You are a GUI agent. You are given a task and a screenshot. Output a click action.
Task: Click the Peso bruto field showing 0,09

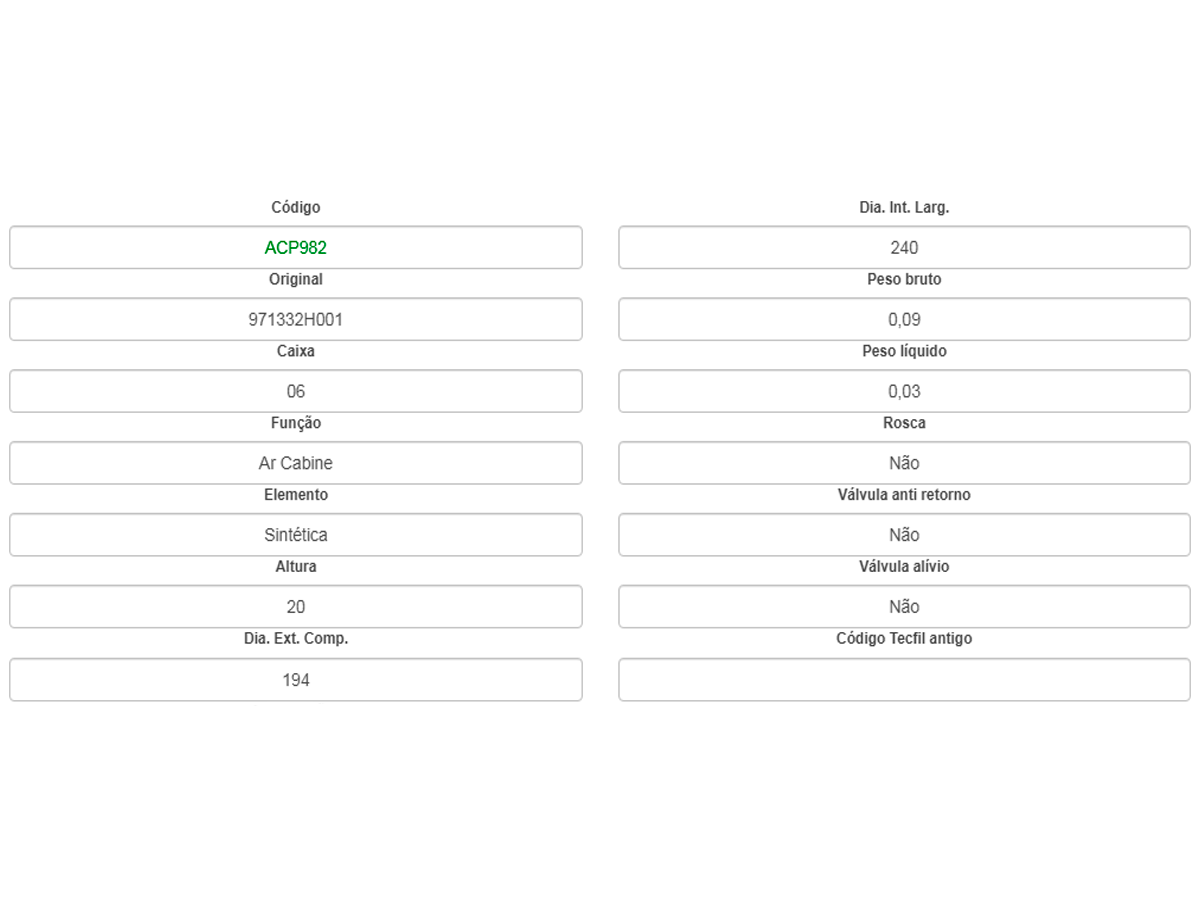[x=904, y=320]
